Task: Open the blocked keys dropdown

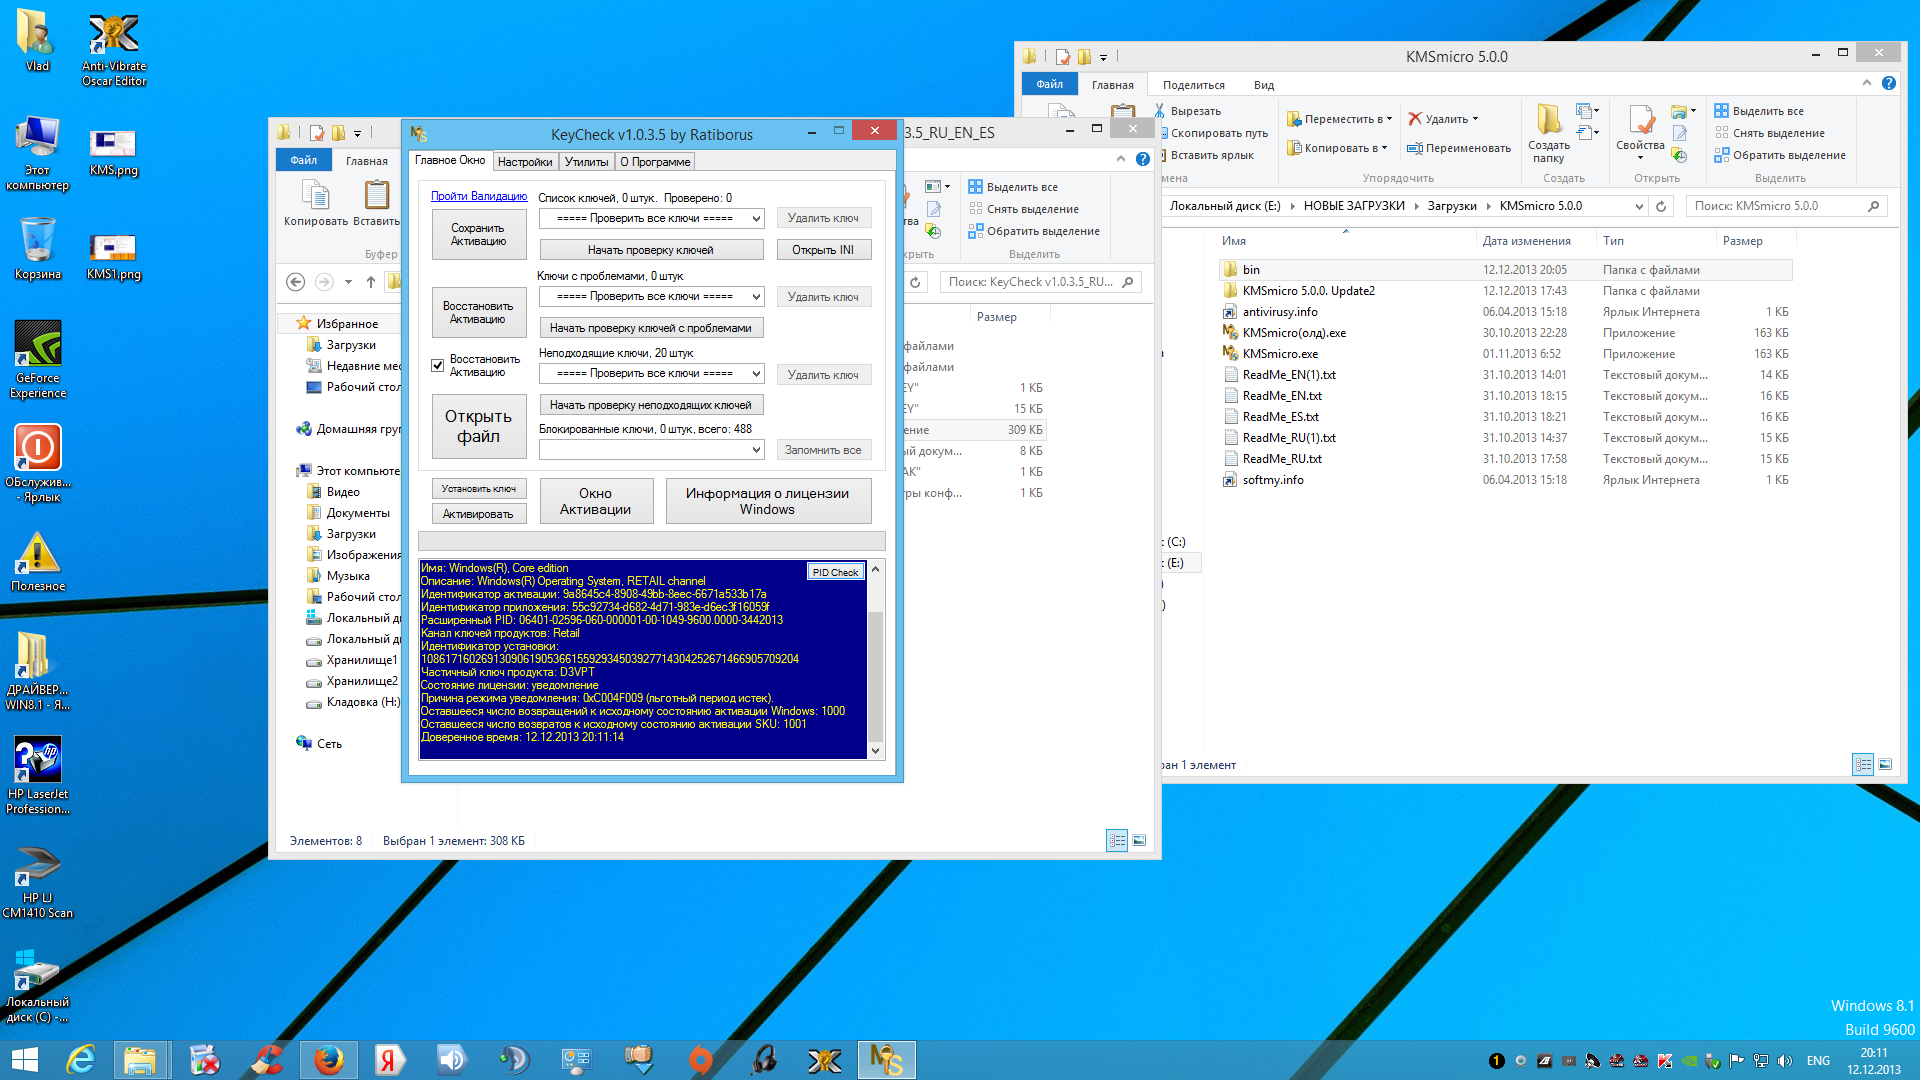Action: (x=756, y=451)
